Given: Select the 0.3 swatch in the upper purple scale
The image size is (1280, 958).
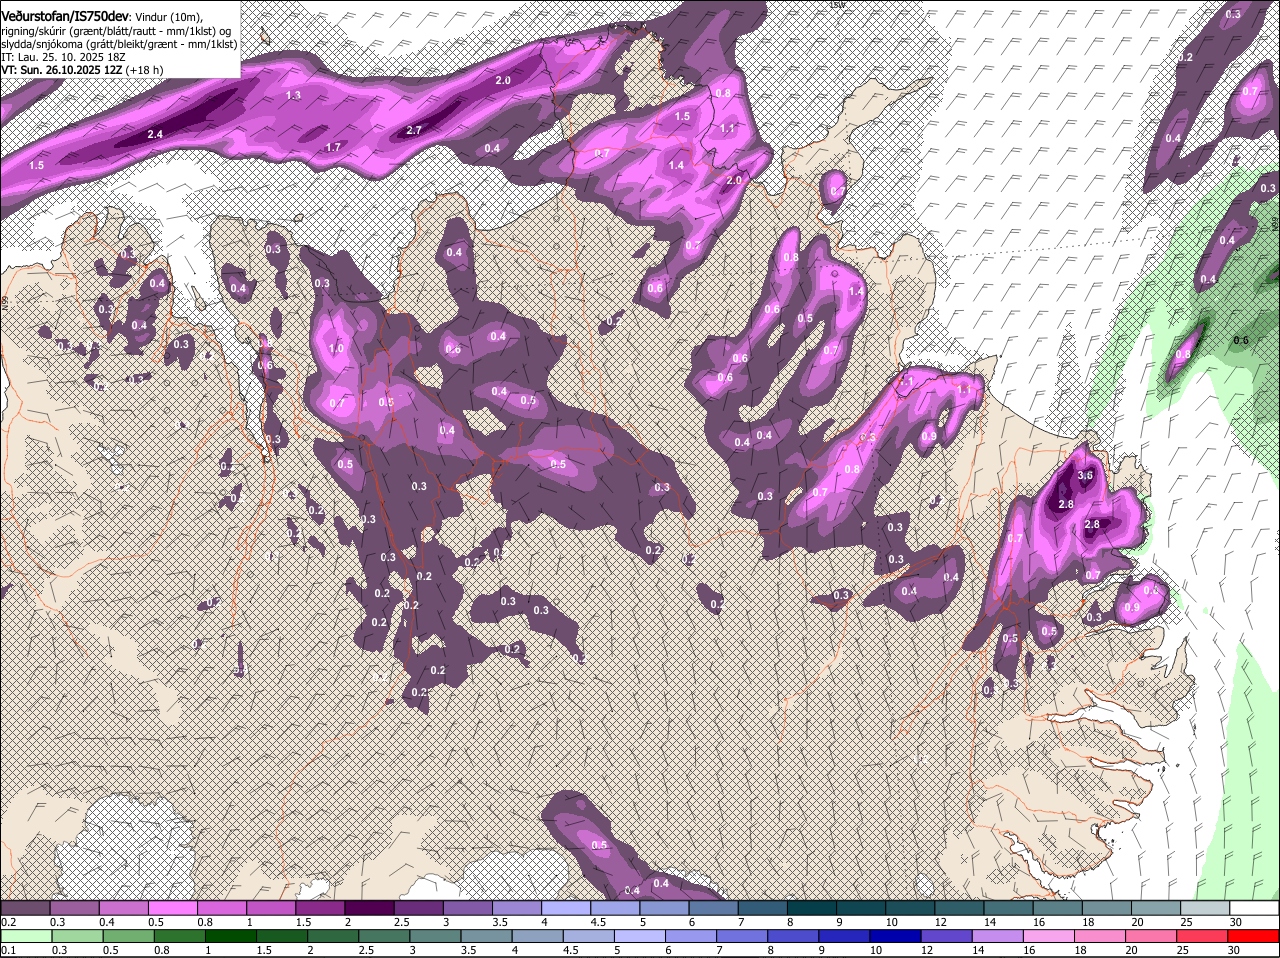Looking at the screenshot, I should coord(74,907).
